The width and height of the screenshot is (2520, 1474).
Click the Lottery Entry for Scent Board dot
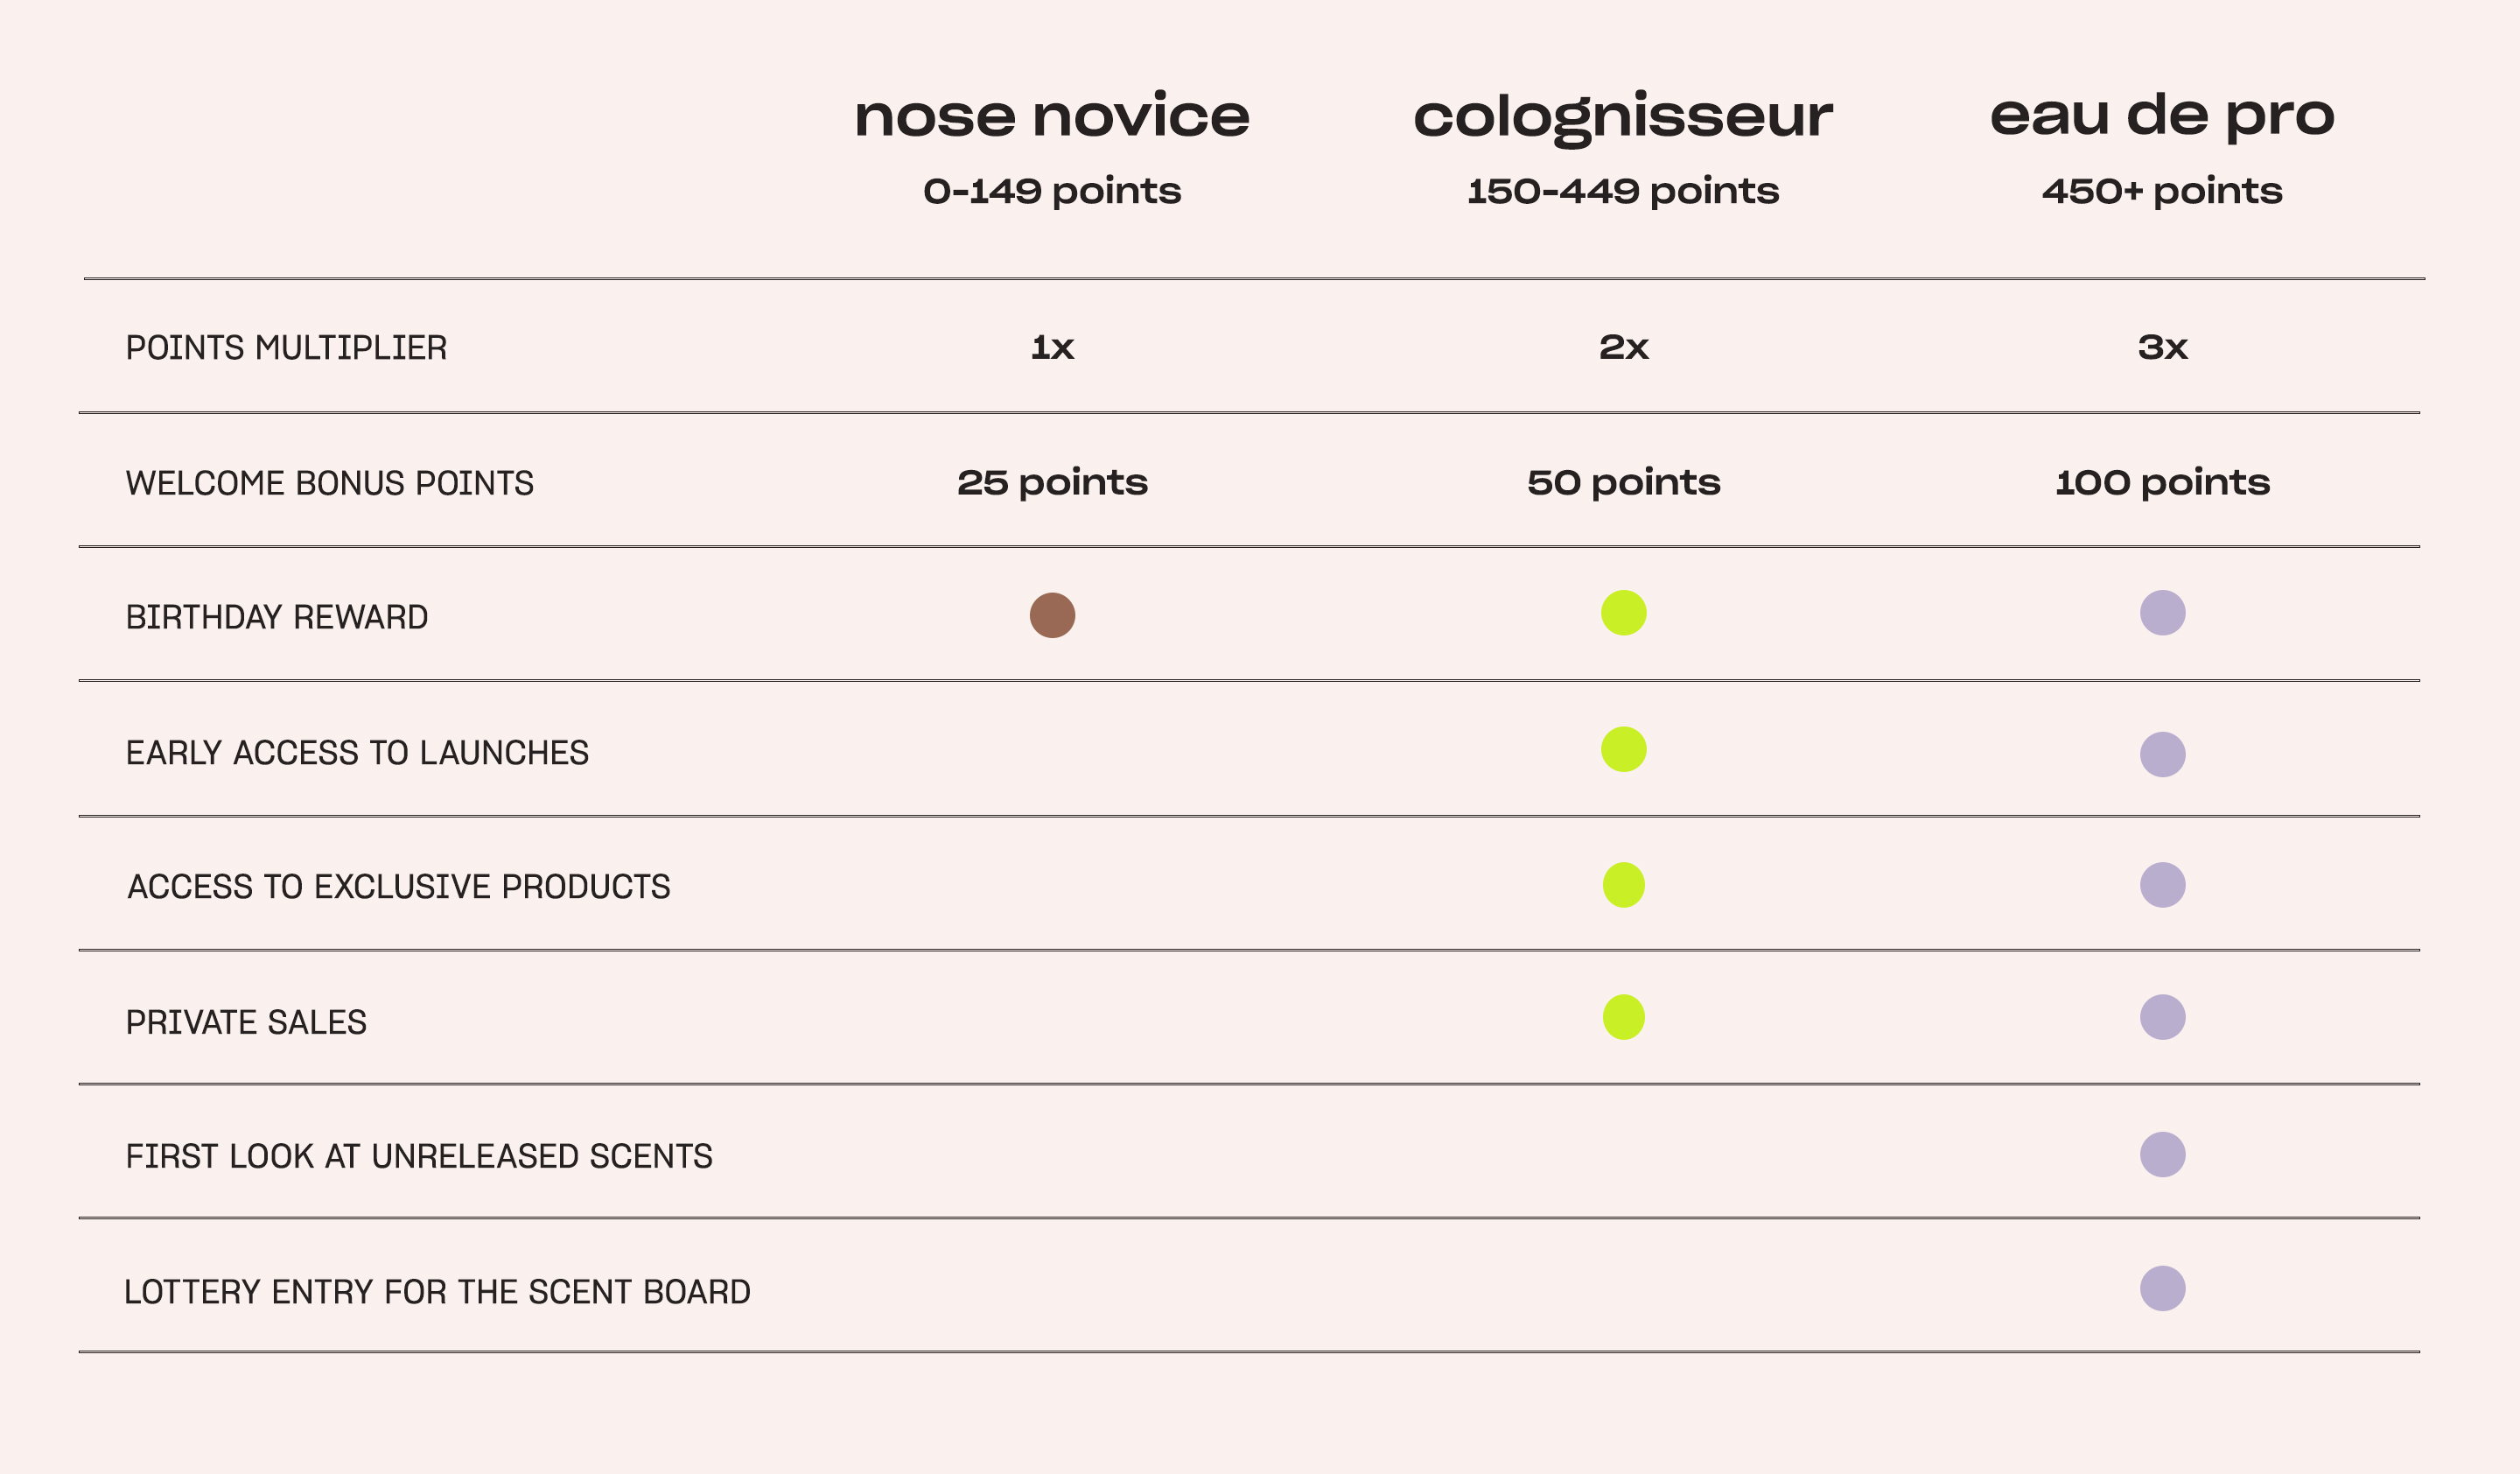2162,1288
